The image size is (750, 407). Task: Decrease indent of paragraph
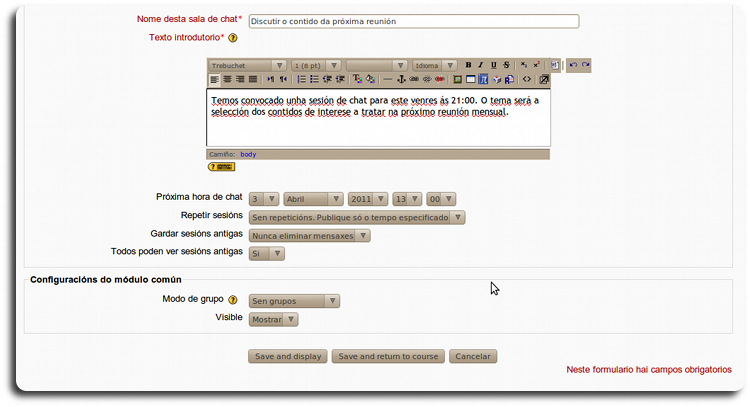point(327,79)
